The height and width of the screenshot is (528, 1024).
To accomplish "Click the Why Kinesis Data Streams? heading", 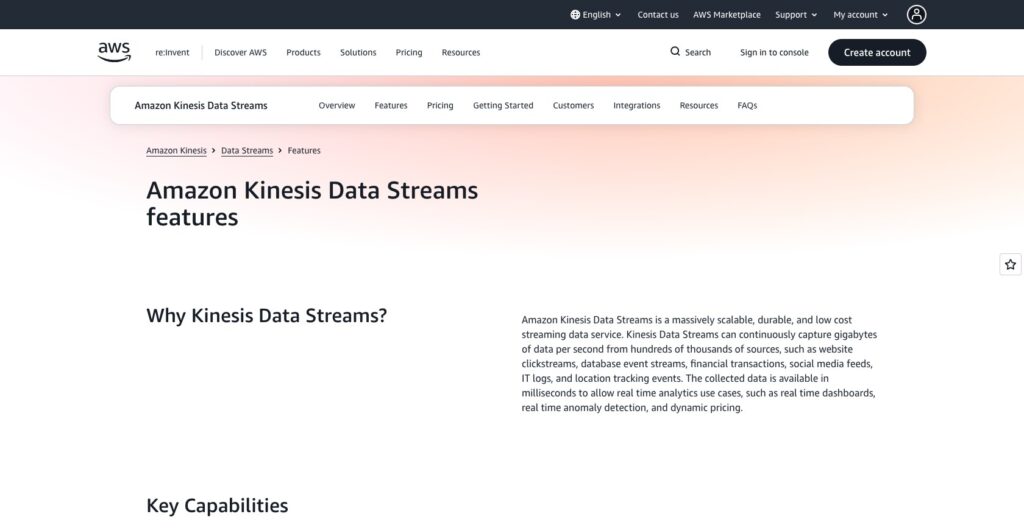I will pyautogui.click(x=266, y=316).
